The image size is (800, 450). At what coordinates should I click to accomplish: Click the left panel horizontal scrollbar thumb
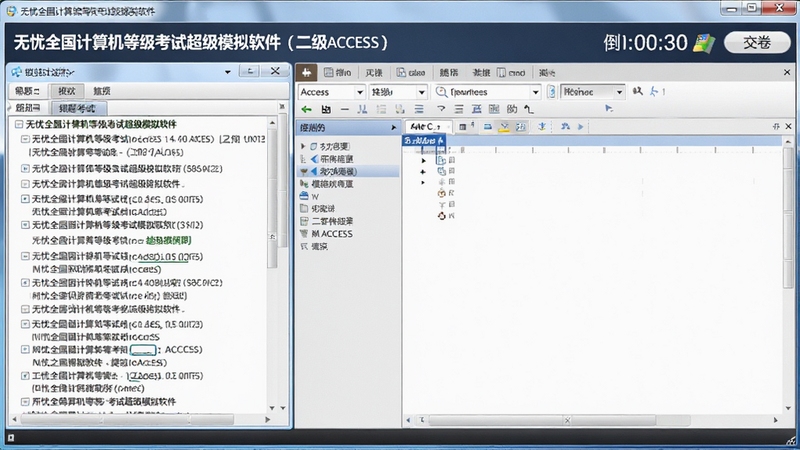[x=127, y=419]
